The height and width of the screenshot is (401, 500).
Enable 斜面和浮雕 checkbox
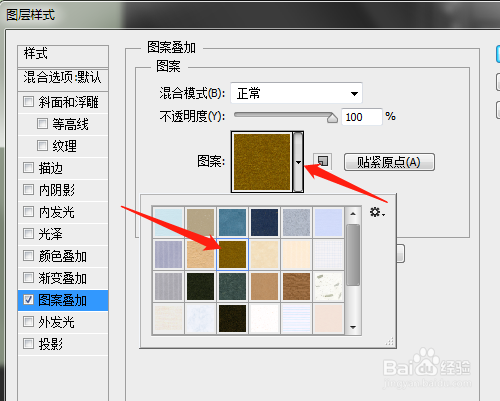coord(28,102)
